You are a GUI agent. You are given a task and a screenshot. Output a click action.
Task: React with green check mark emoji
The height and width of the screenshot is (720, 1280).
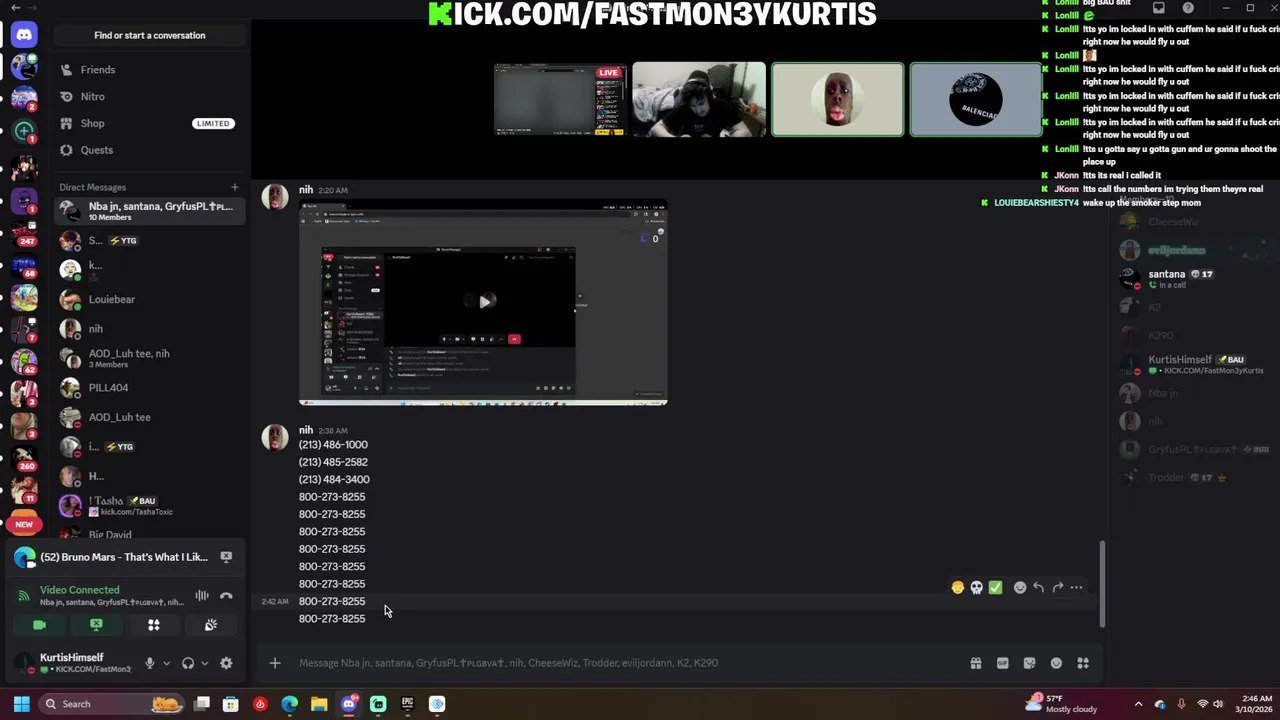pyautogui.click(x=995, y=588)
